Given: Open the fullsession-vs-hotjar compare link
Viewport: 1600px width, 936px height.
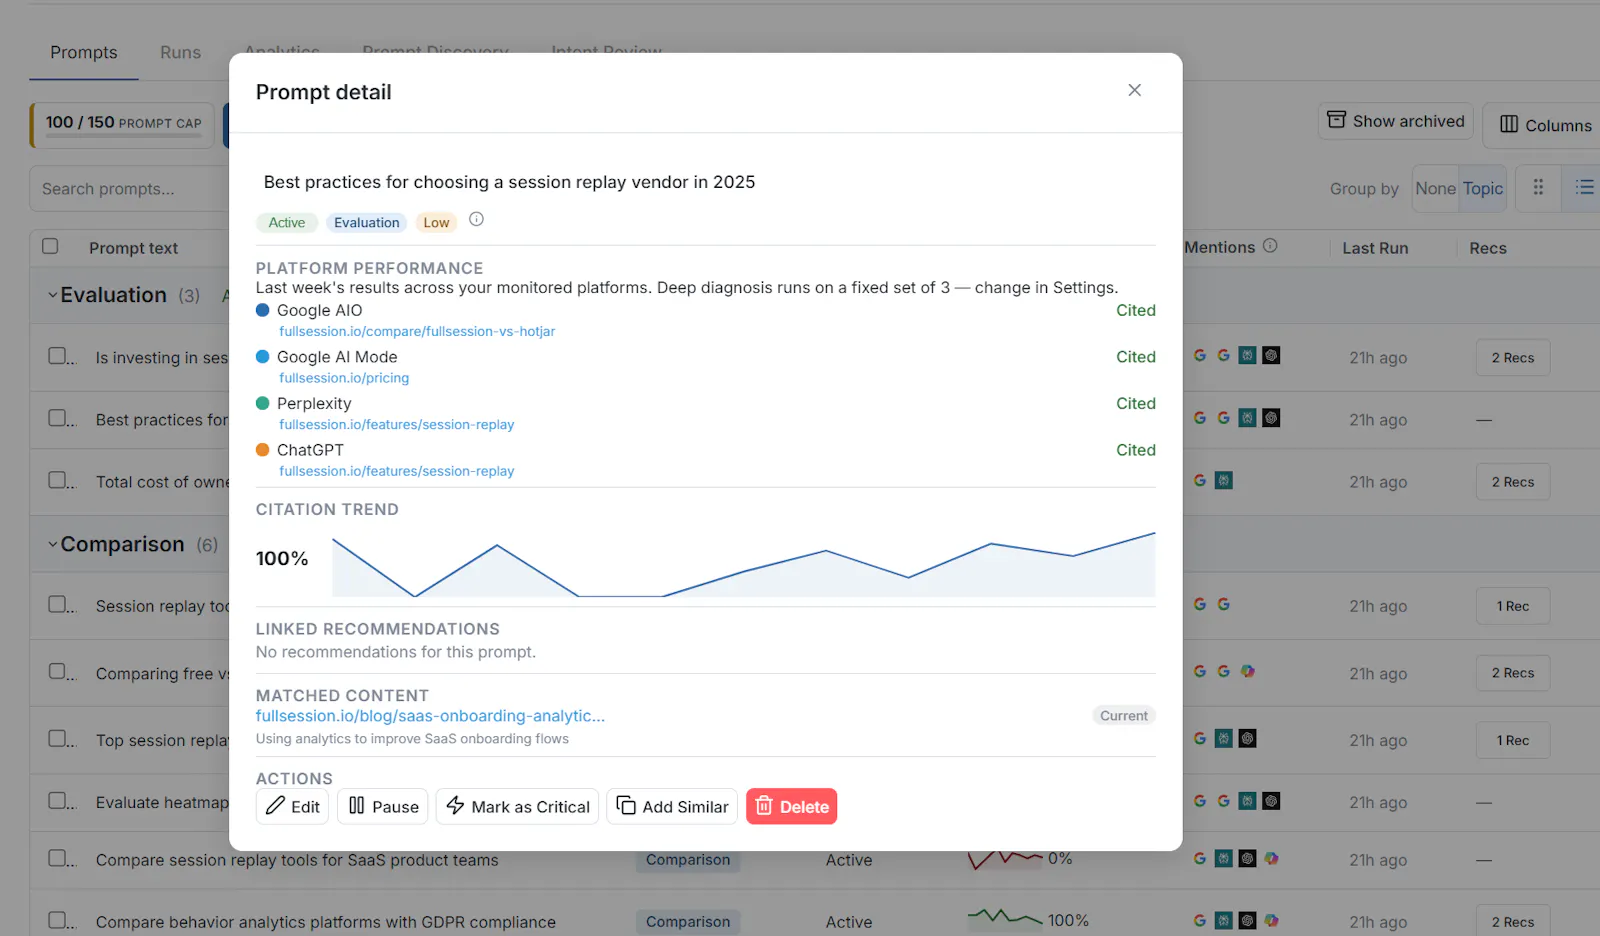Looking at the screenshot, I should (417, 331).
